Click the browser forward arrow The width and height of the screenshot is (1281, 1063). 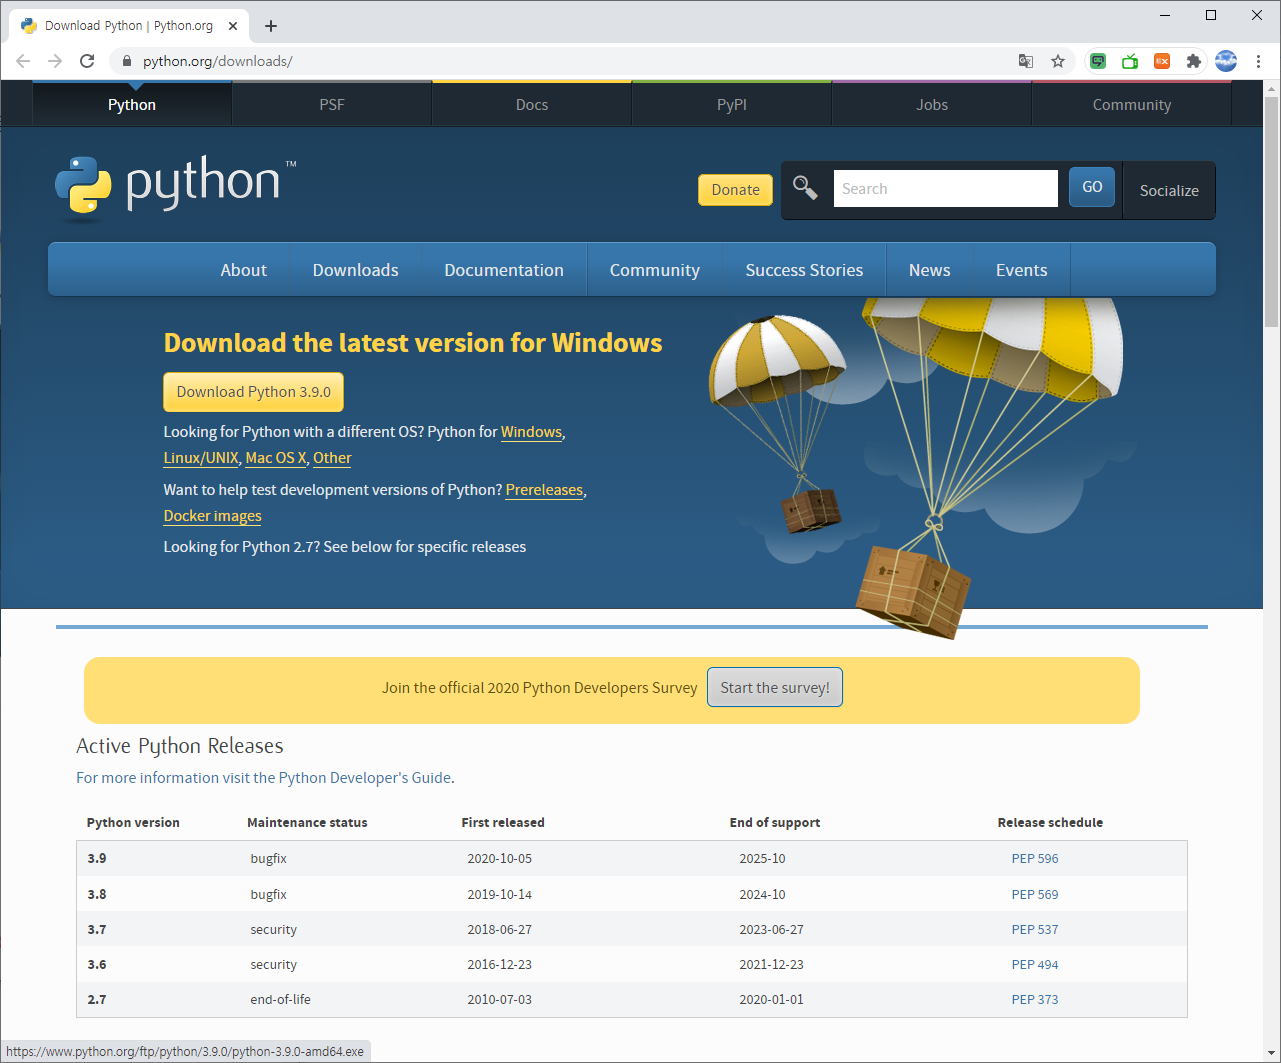pyautogui.click(x=55, y=61)
